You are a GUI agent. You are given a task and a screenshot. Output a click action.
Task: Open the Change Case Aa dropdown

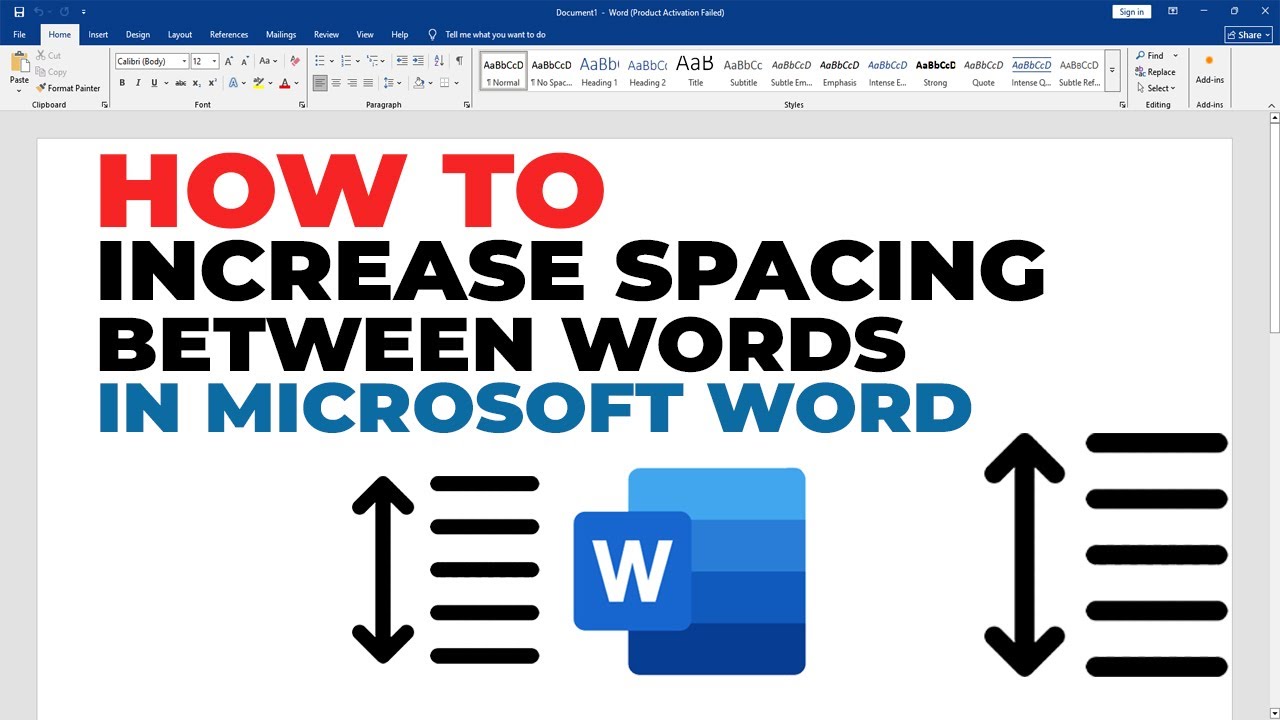pos(269,61)
